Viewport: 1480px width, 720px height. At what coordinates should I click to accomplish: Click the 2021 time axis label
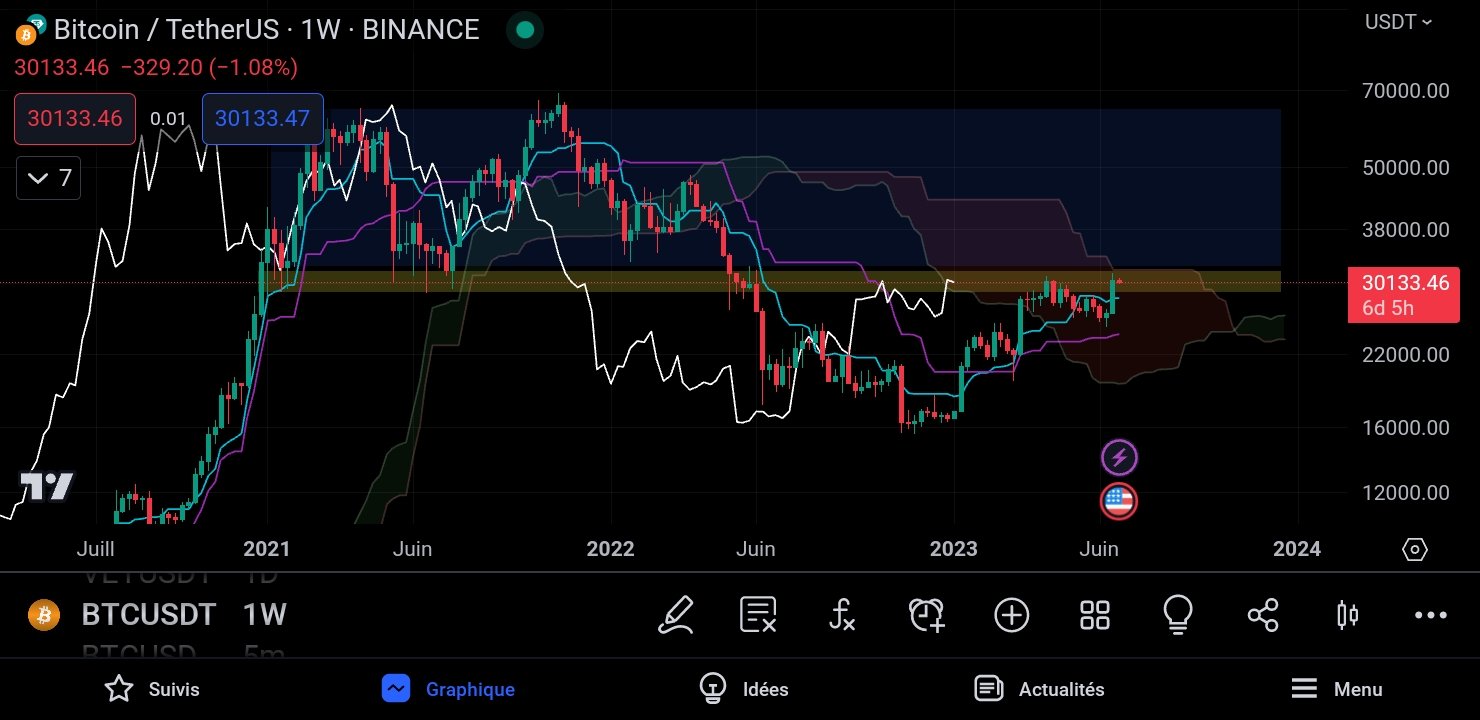tap(267, 549)
